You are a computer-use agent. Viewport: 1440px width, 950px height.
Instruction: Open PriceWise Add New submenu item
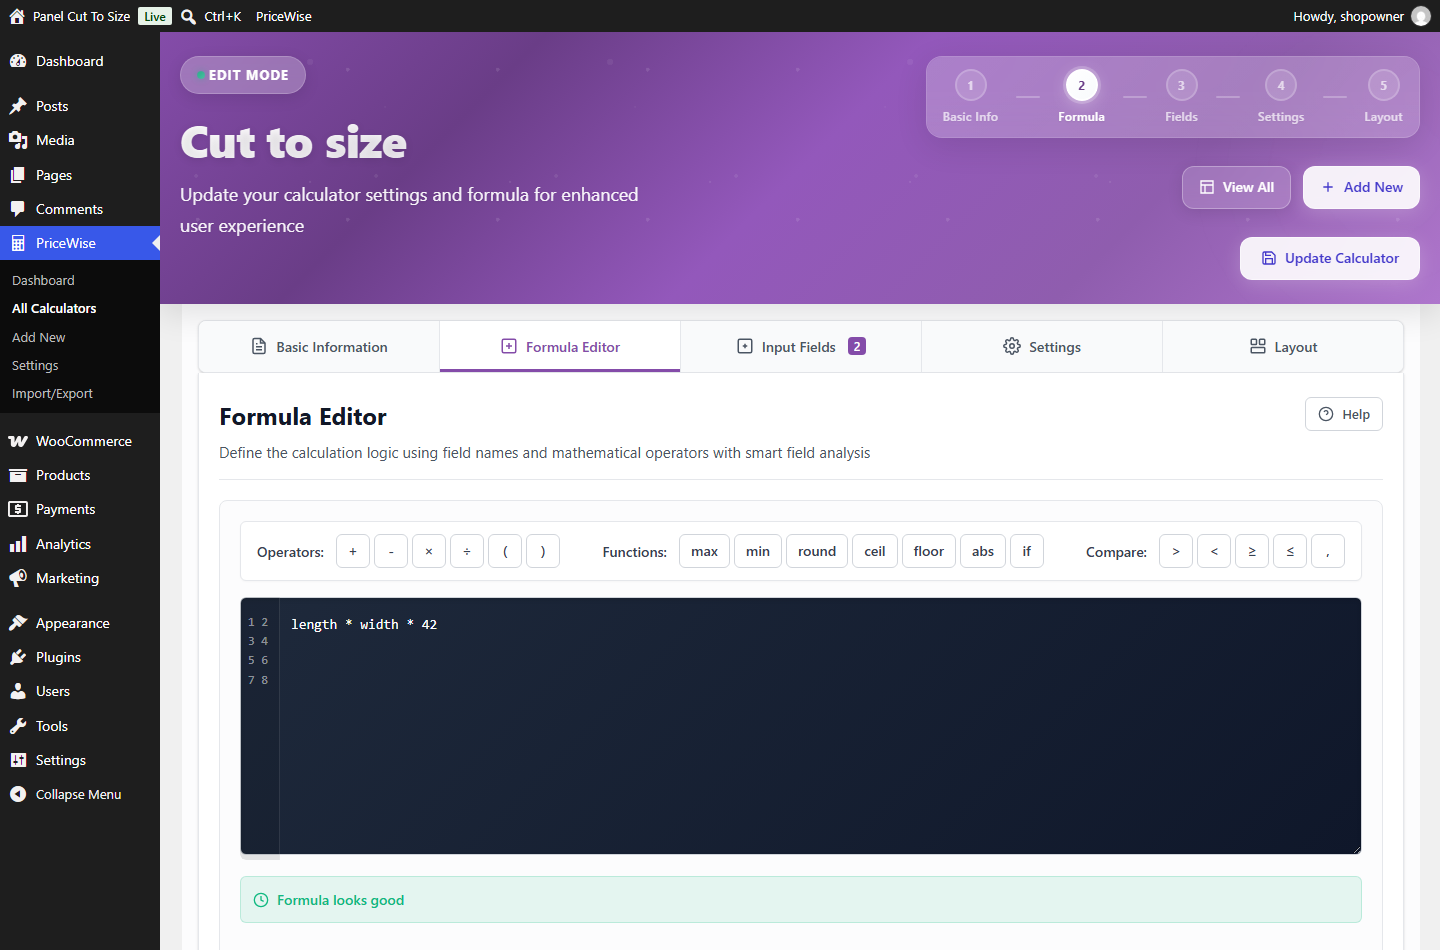[x=38, y=337]
